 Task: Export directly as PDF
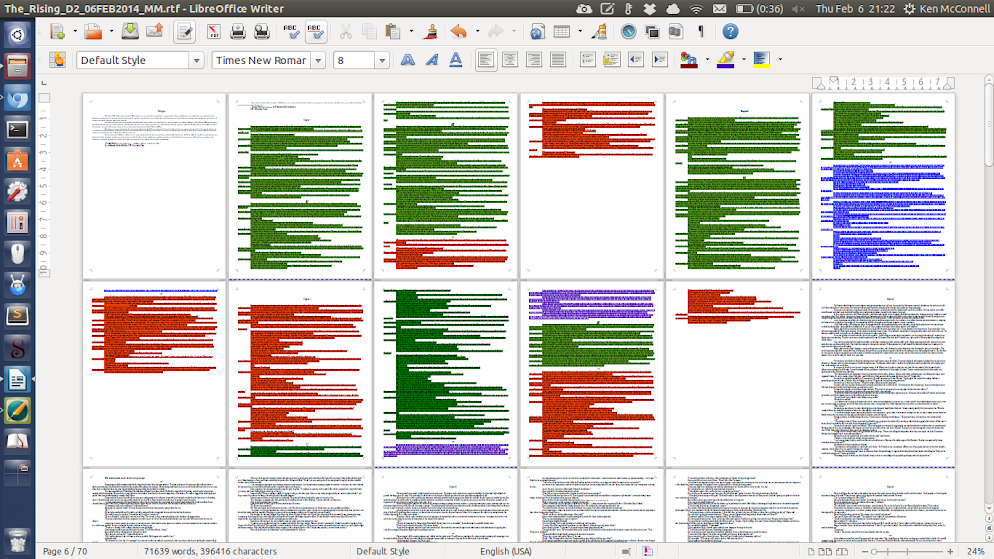(214, 32)
